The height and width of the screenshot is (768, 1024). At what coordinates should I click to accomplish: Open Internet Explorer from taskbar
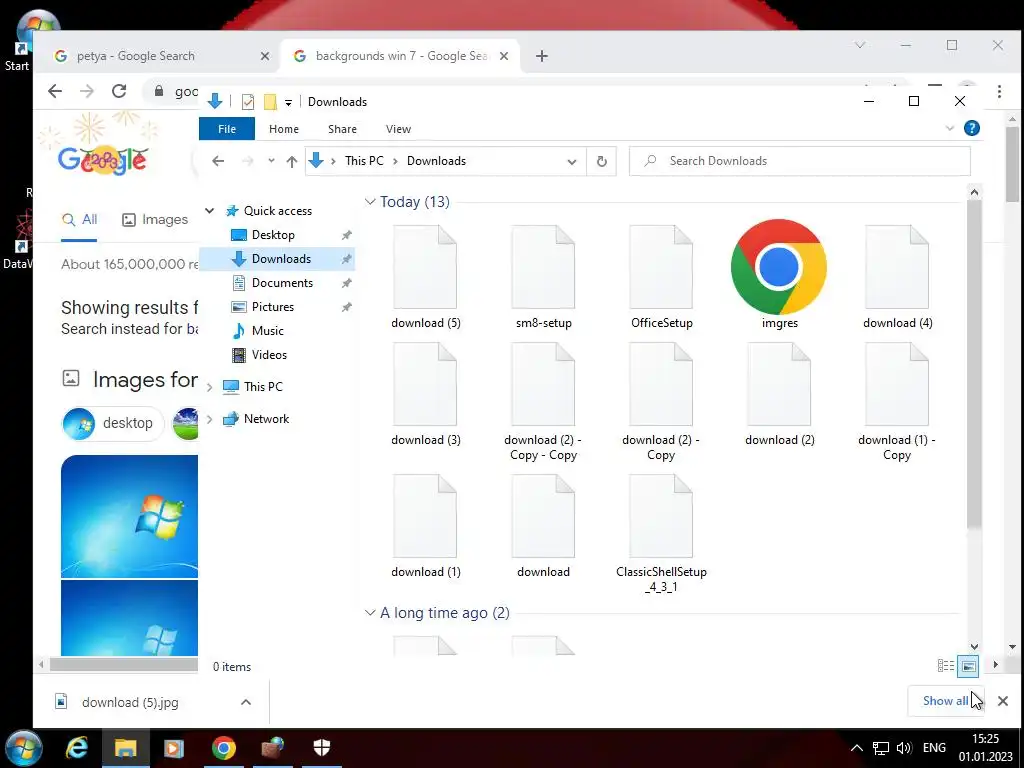[76, 748]
